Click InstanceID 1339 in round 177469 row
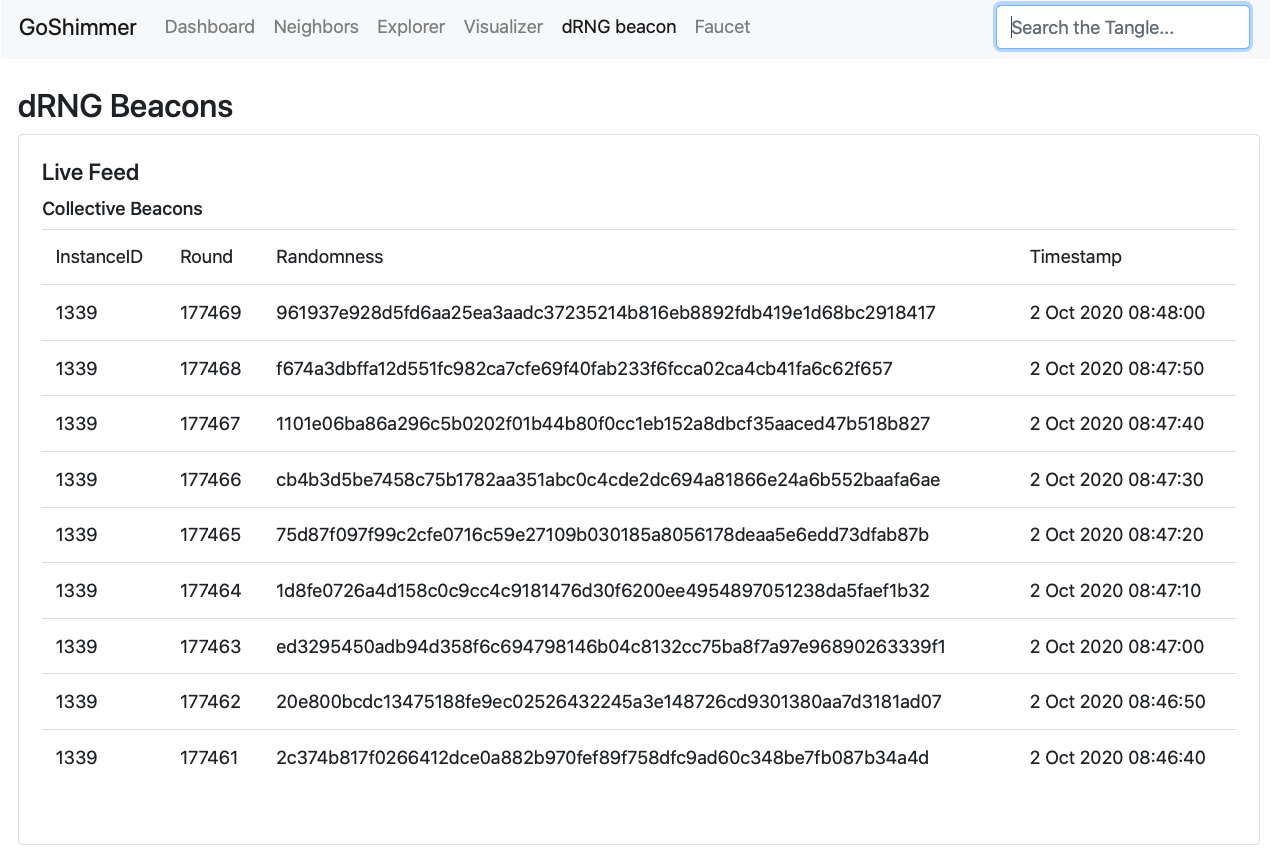1270x855 pixels. pyautogui.click(x=77, y=313)
